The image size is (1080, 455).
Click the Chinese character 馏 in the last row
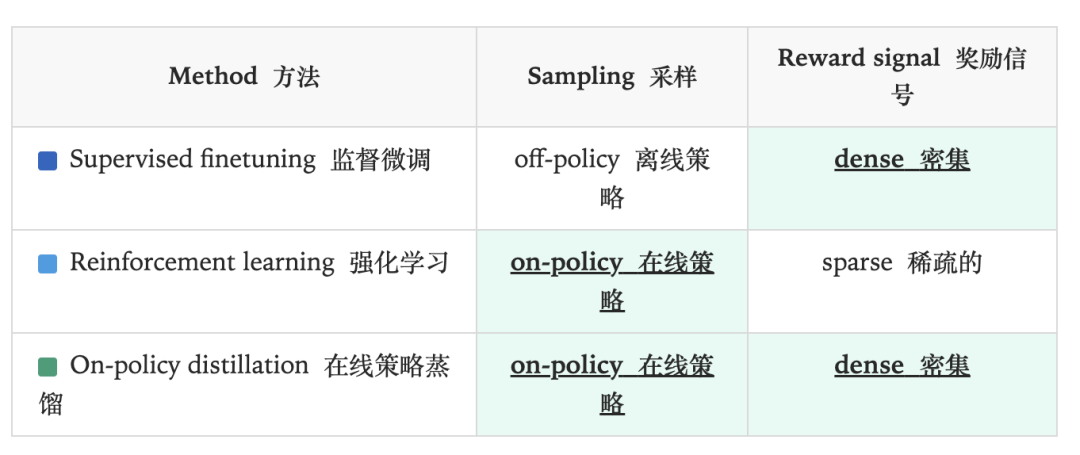[50, 404]
